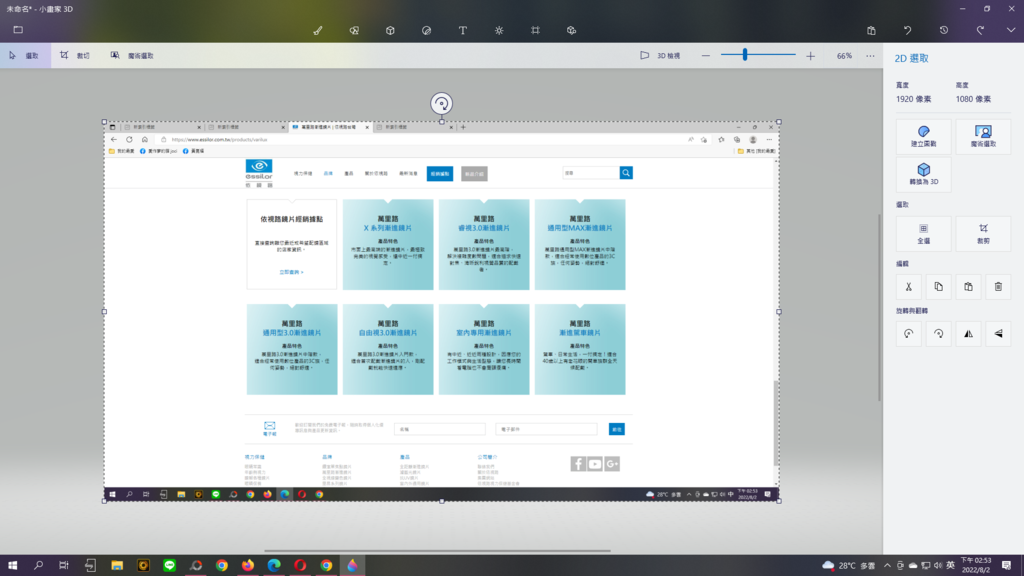The width and height of the screenshot is (1024, 576).
Task: Choose 魔術選取 magic select in toolbar
Action: 132,56
